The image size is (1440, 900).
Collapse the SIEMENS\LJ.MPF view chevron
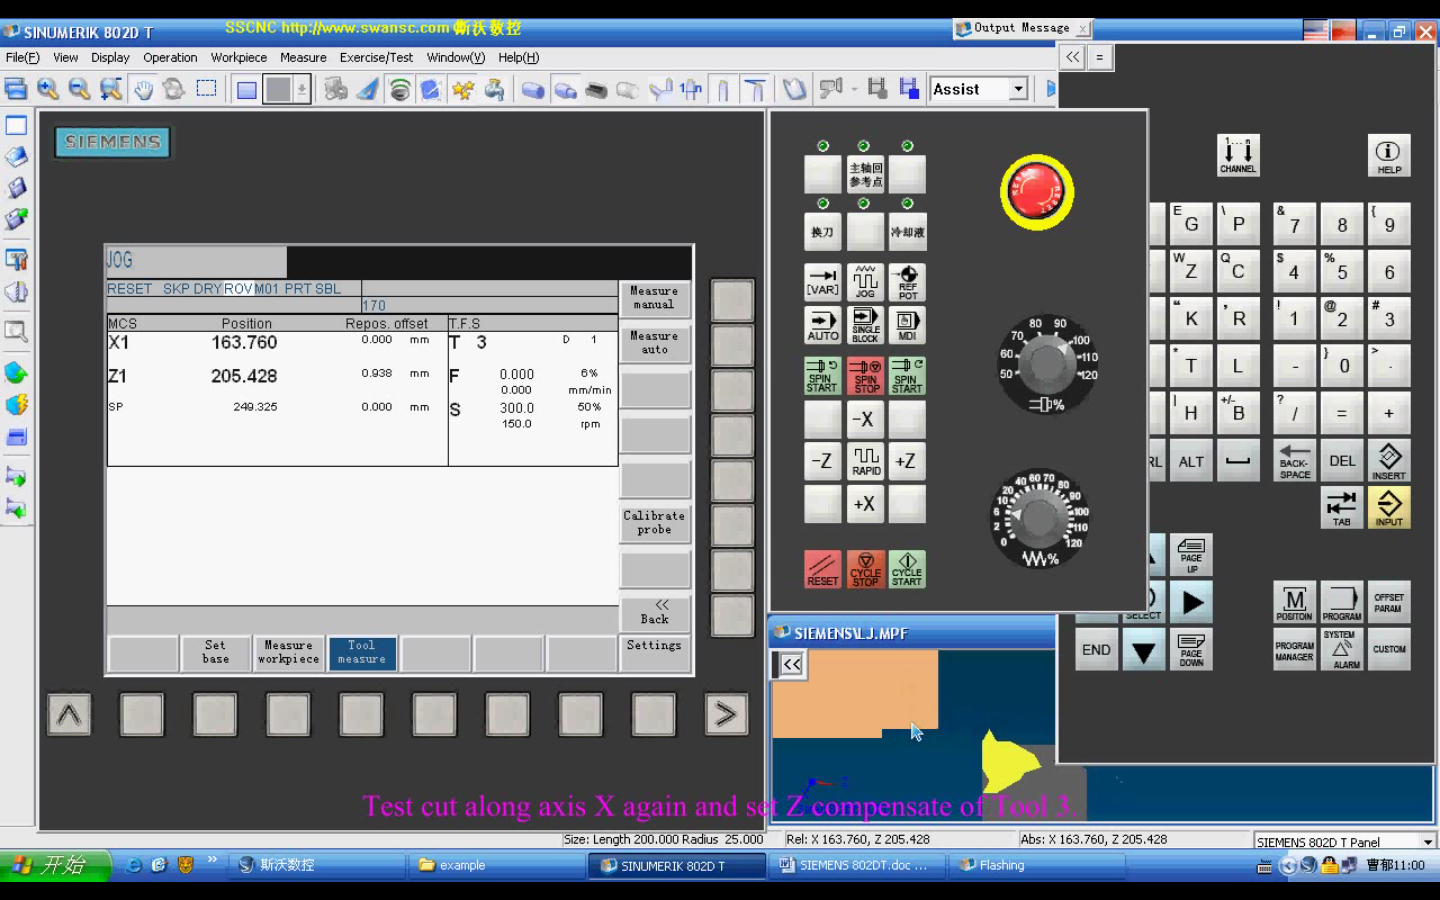coord(791,664)
